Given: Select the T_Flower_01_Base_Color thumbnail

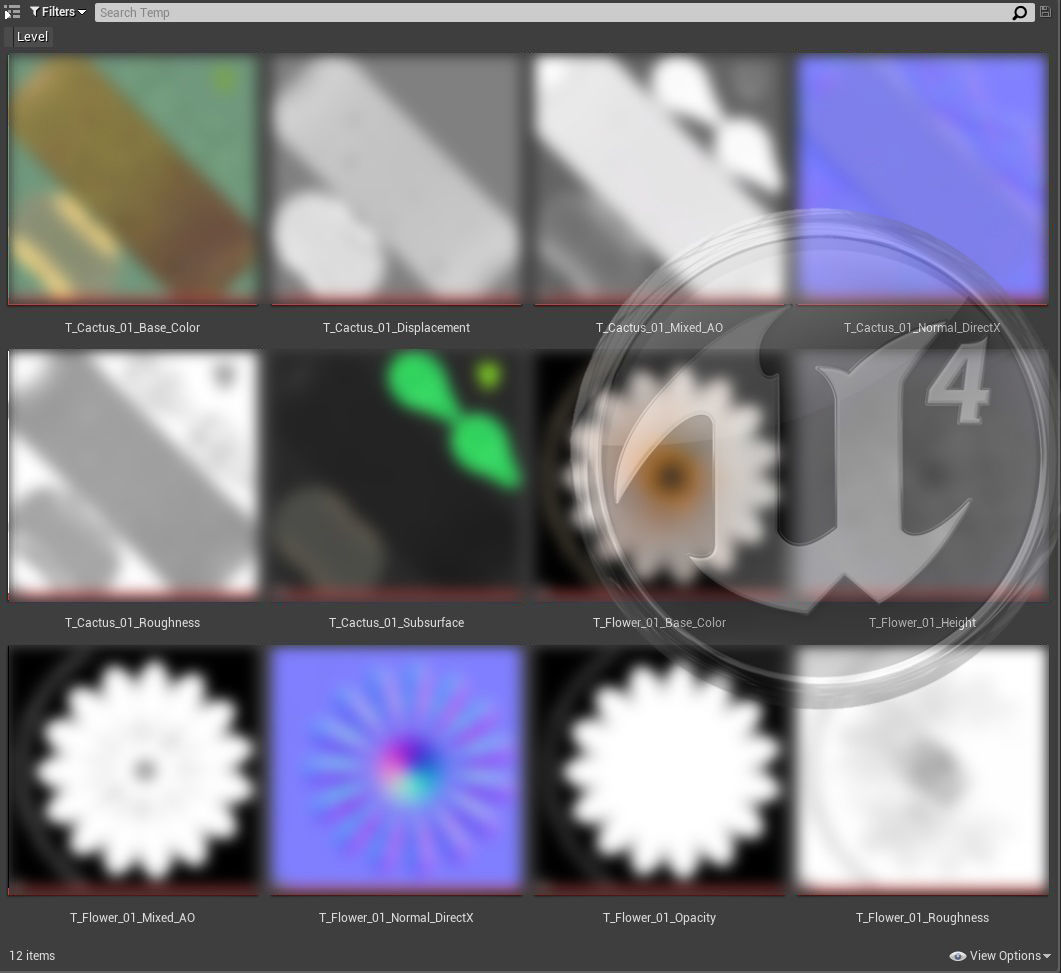Looking at the screenshot, I should pyautogui.click(x=660, y=475).
